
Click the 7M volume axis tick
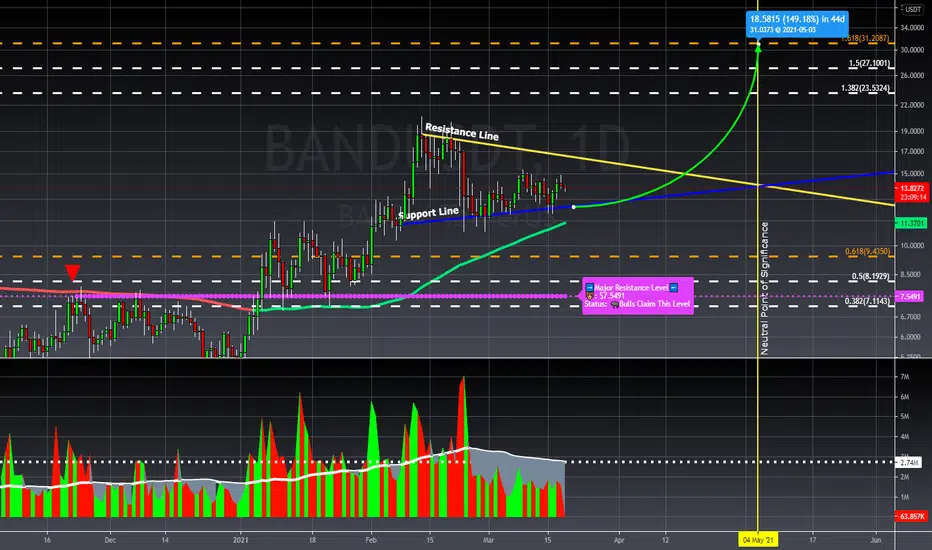905,377
